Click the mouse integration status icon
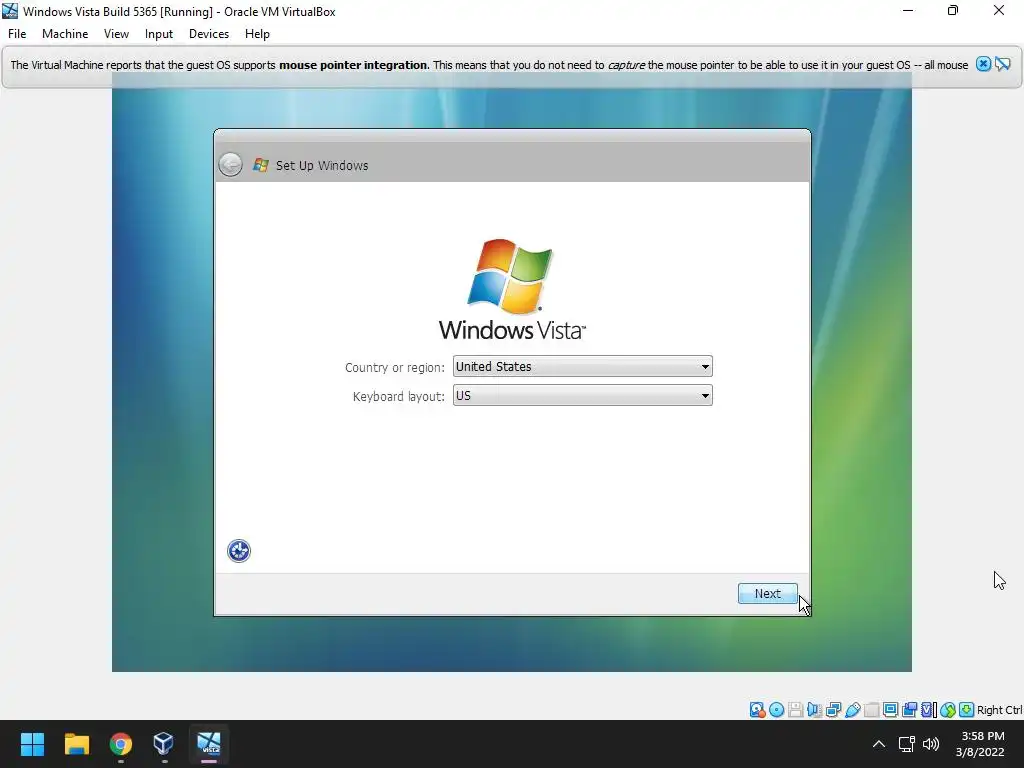Viewport: 1024px width, 768px height. tap(948, 710)
